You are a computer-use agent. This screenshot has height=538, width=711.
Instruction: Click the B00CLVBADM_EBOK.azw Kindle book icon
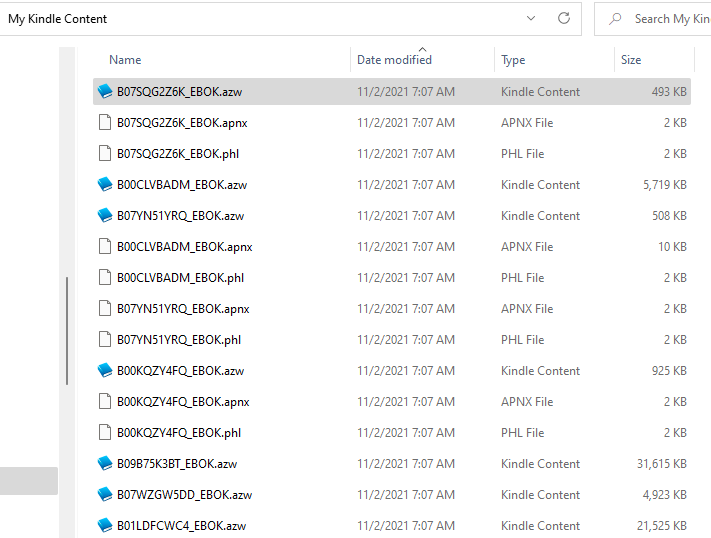105,185
